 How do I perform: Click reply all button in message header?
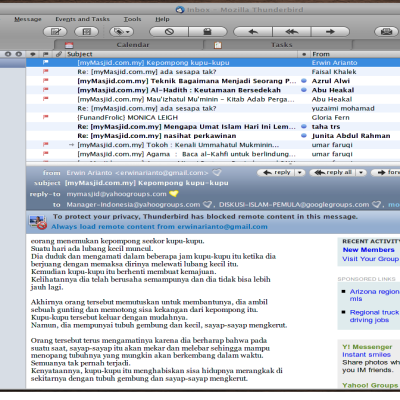tap(333, 172)
